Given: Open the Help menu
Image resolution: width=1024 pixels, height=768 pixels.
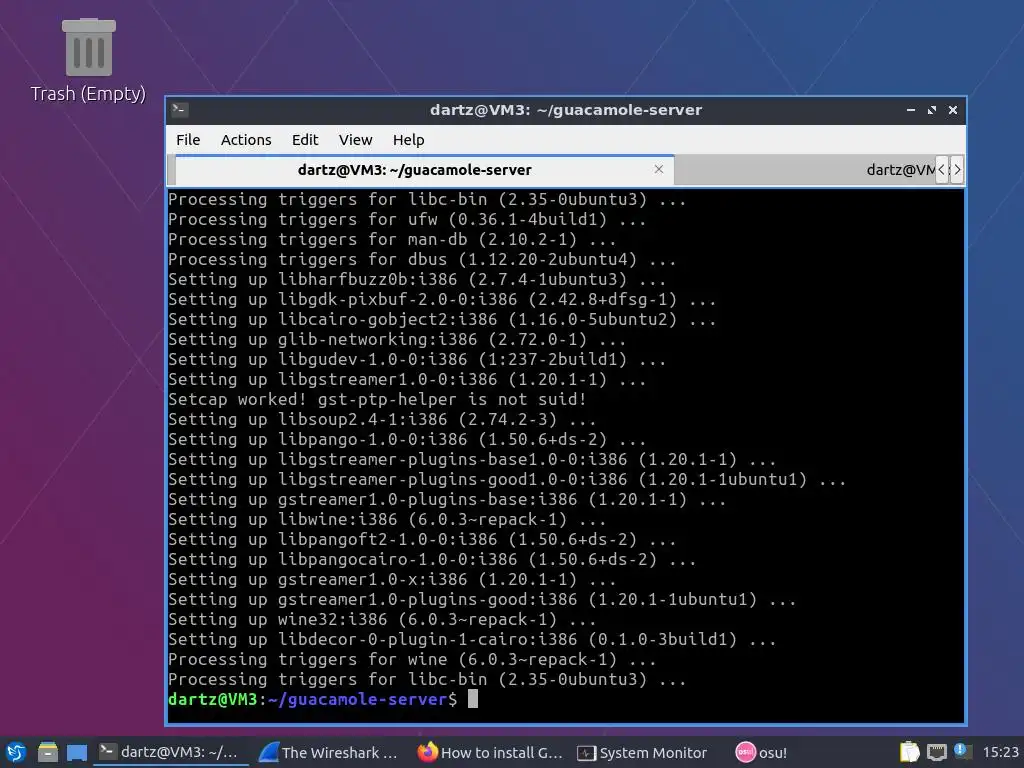Looking at the screenshot, I should pos(408,140).
